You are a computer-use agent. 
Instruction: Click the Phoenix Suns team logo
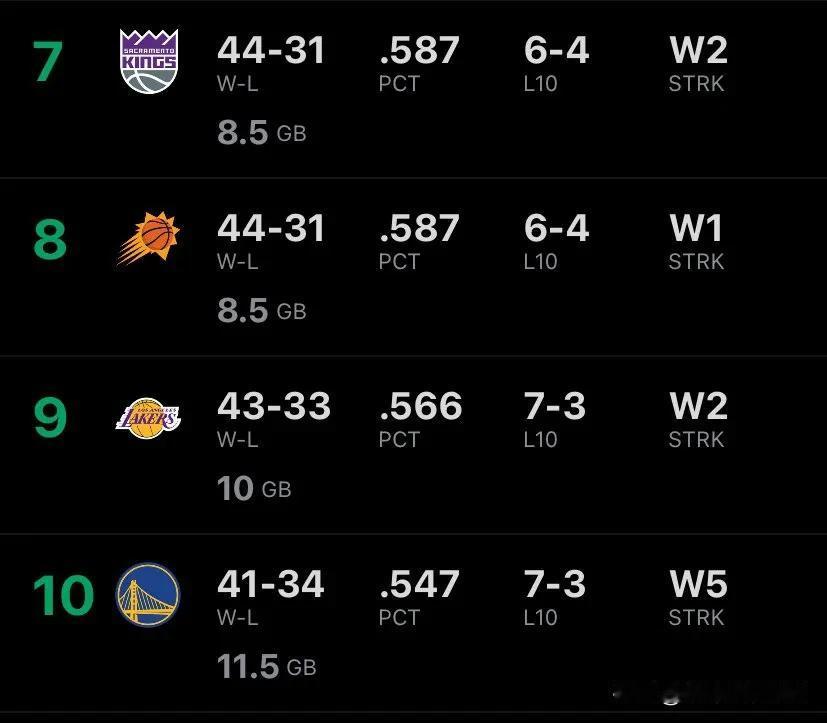pos(148,239)
